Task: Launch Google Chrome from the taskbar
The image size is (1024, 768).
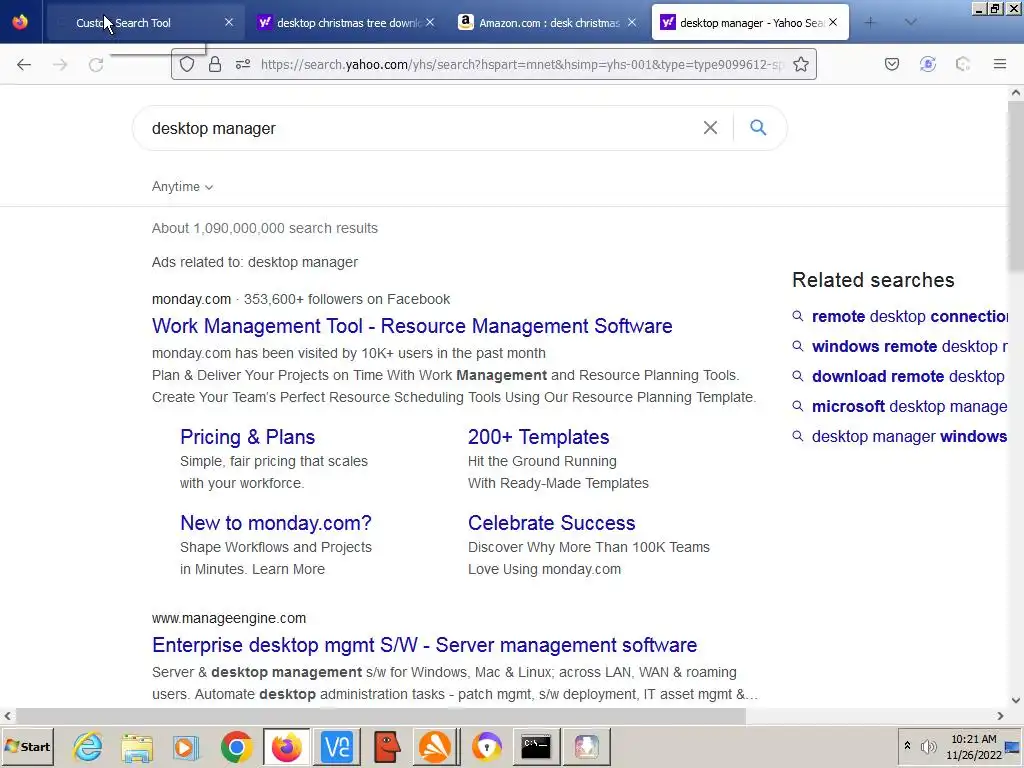Action: click(236, 746)
